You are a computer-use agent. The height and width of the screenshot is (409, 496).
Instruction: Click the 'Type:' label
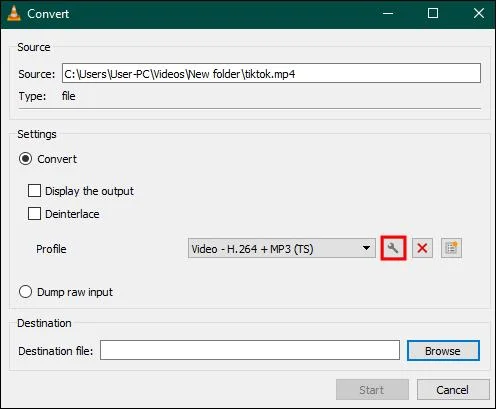pyautogui.click(x=32, y=96)
